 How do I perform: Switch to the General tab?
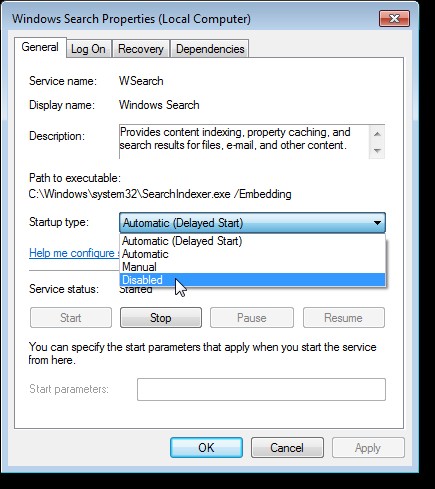[x=40, y=47]
